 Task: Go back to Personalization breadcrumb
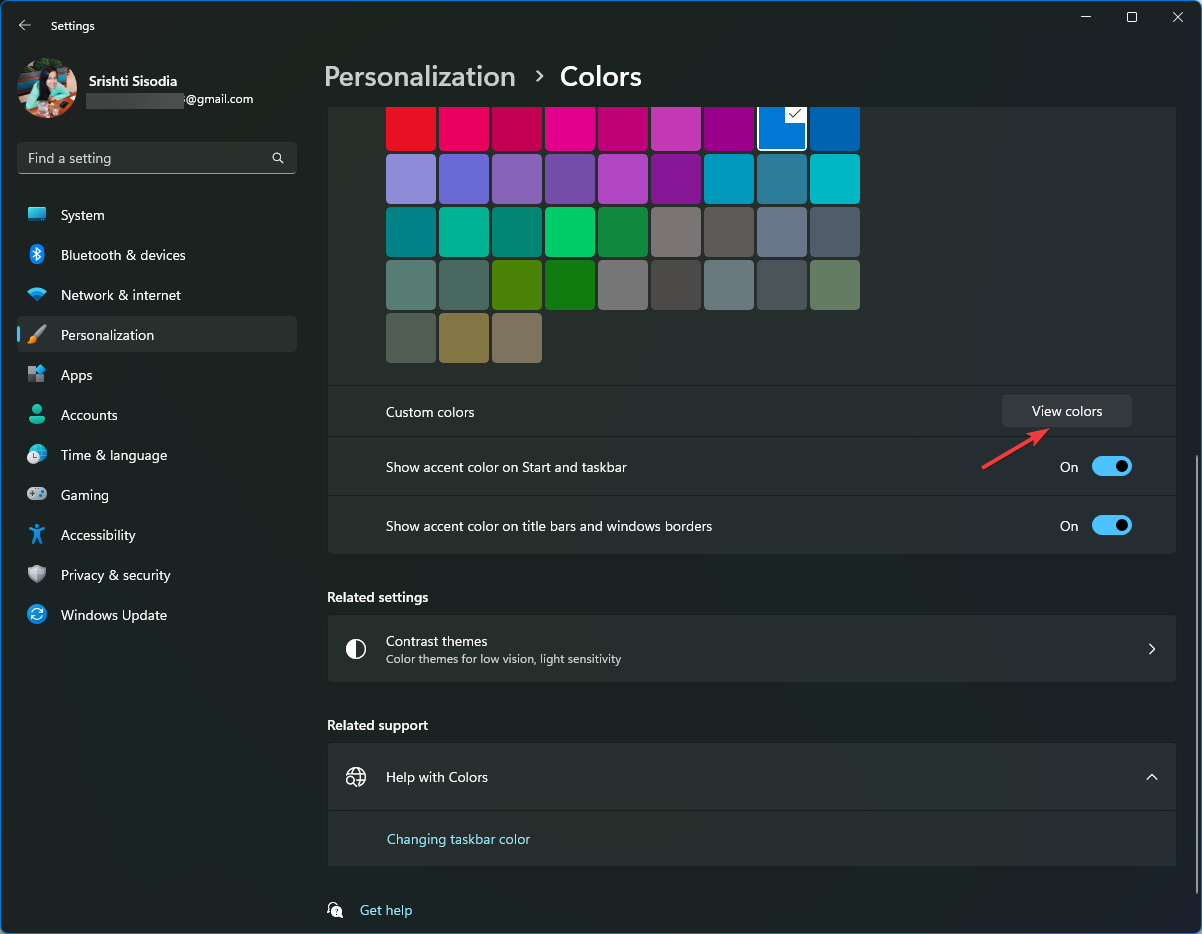(420, 77)
